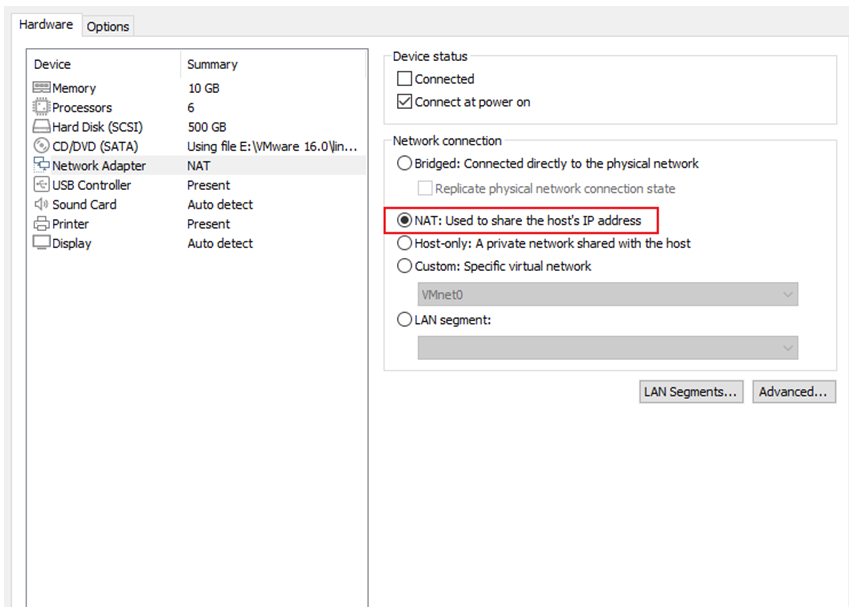Open LAN Segments... dialog
Viewport: 849px width, 607px height.
[x=690, y=391]
